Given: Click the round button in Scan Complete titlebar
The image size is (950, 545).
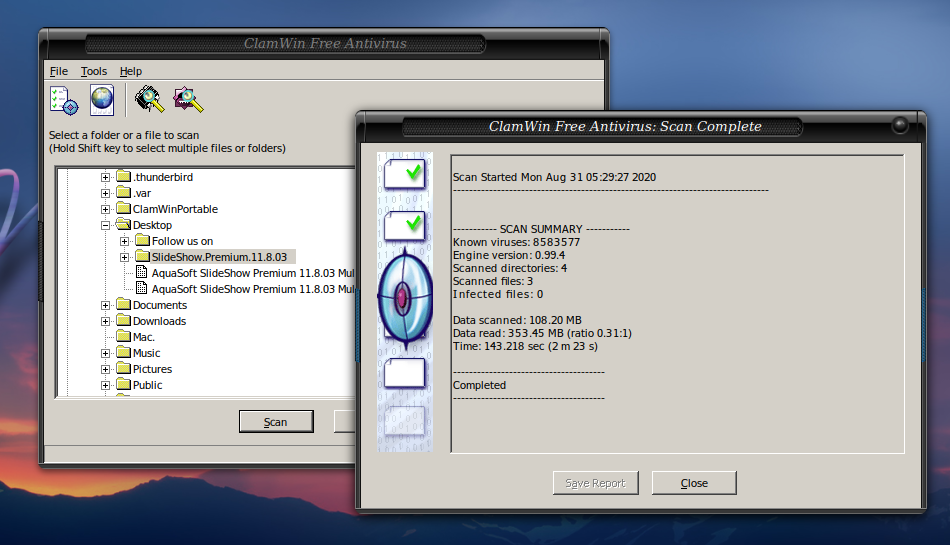Looking at the screenshot, I should pos(900,125).
